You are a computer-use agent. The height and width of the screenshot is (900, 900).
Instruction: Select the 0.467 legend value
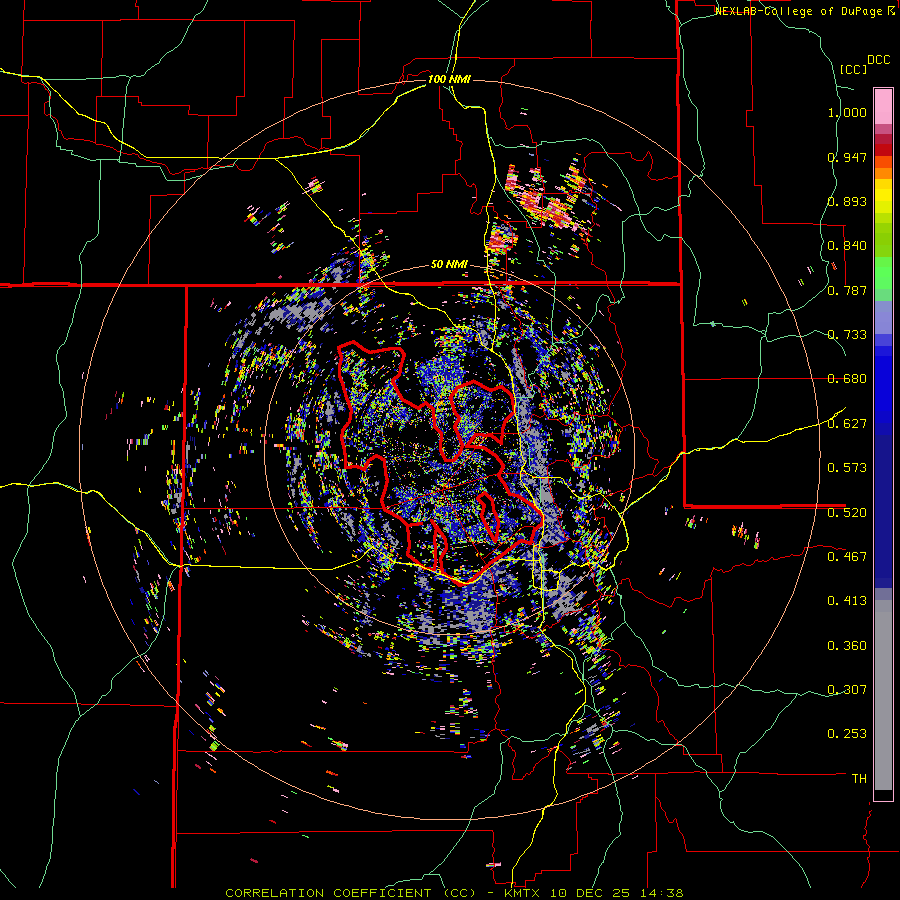click(847, 557)
